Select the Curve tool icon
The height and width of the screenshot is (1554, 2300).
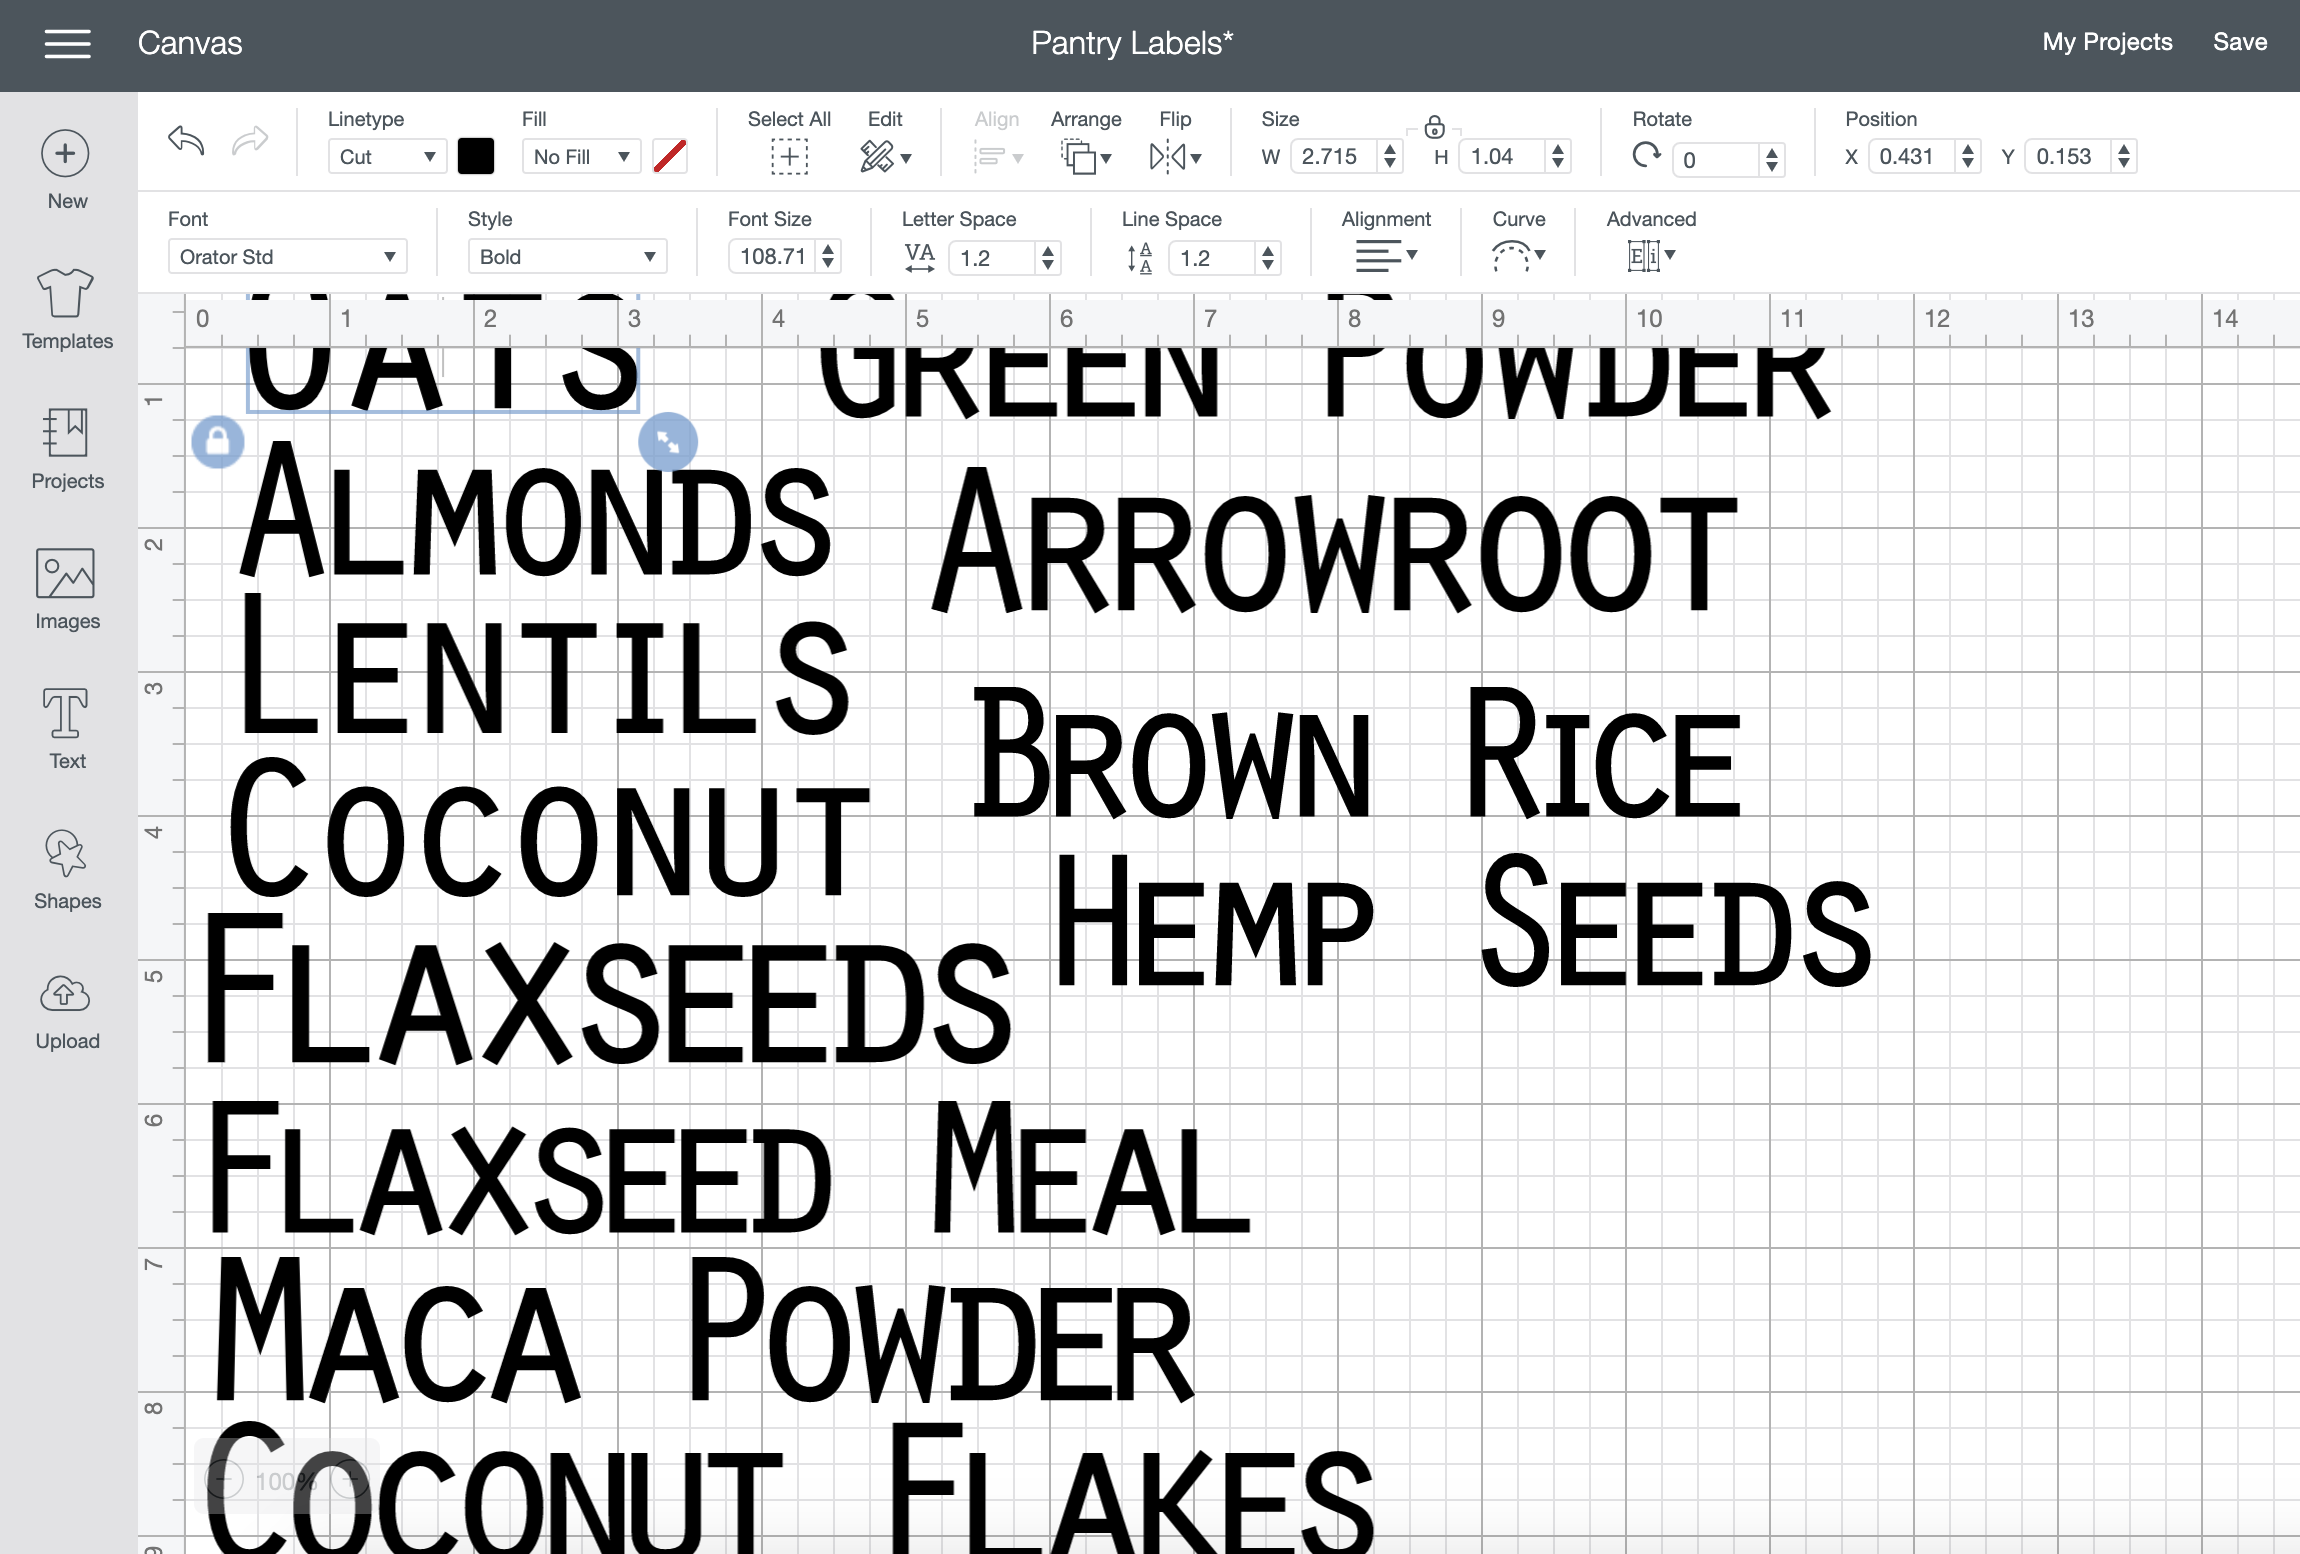(1513, 257)
